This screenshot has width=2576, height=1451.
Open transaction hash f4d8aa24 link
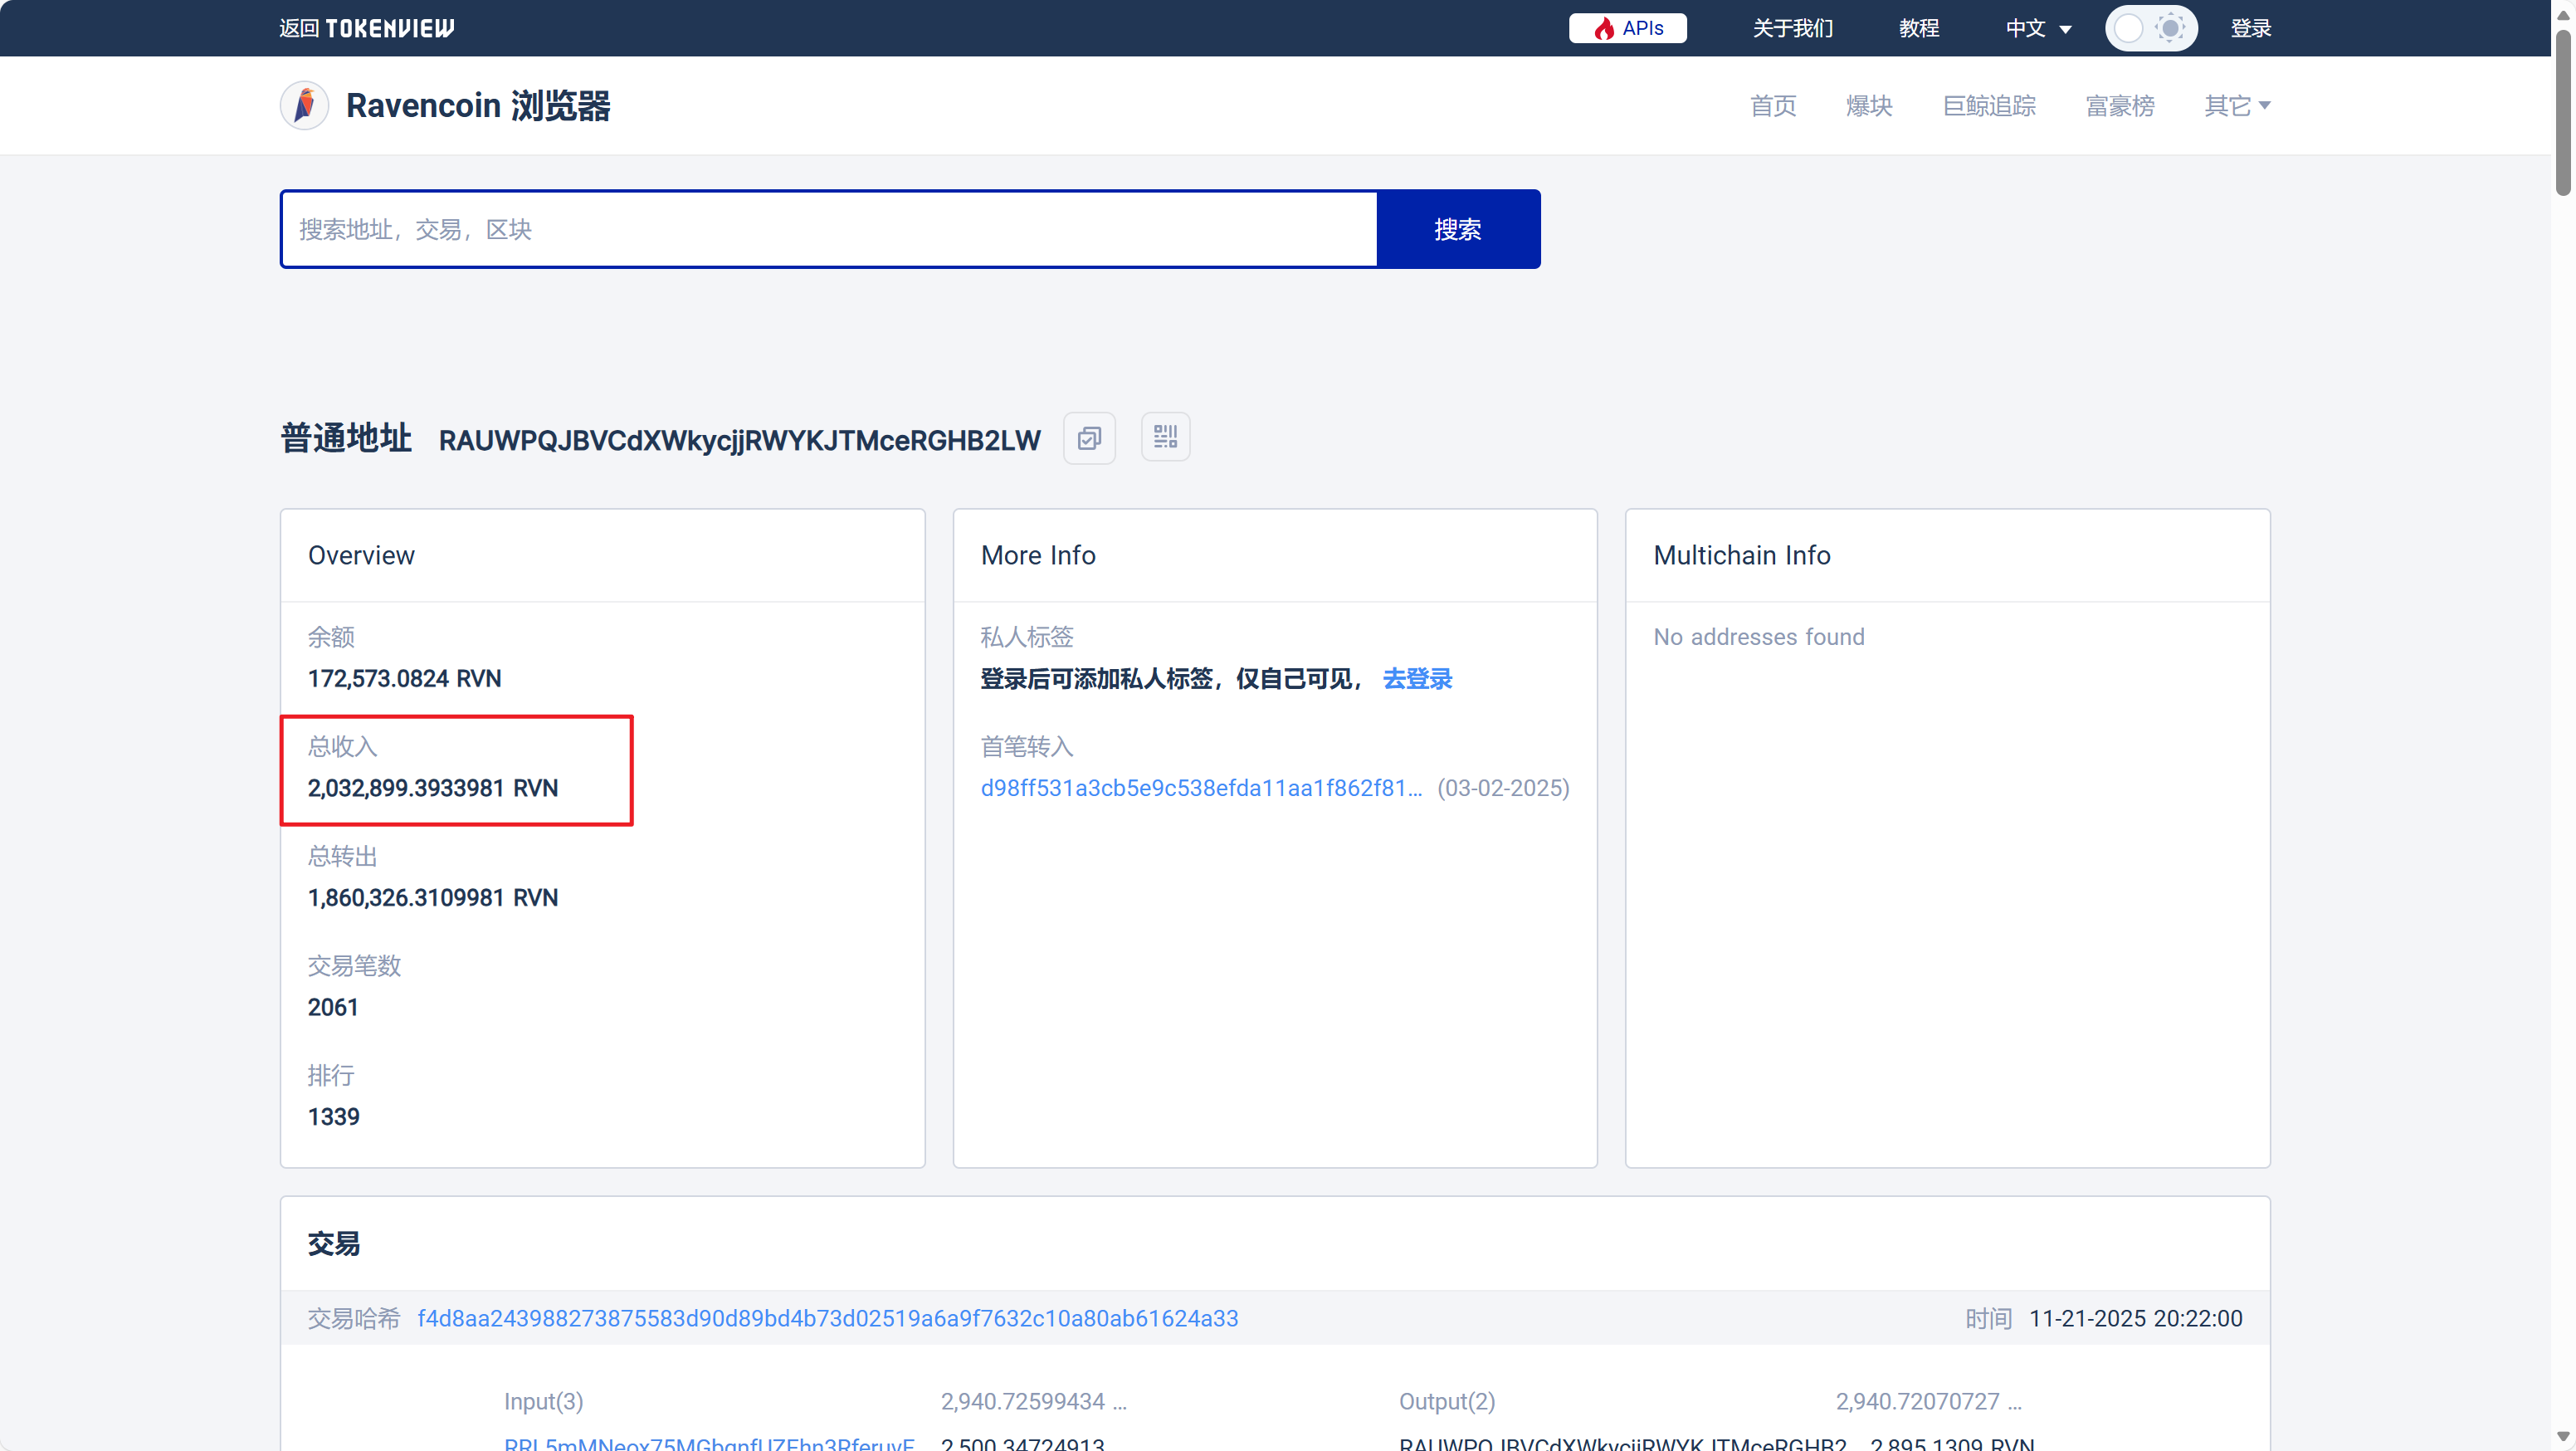click(827, 1318)
